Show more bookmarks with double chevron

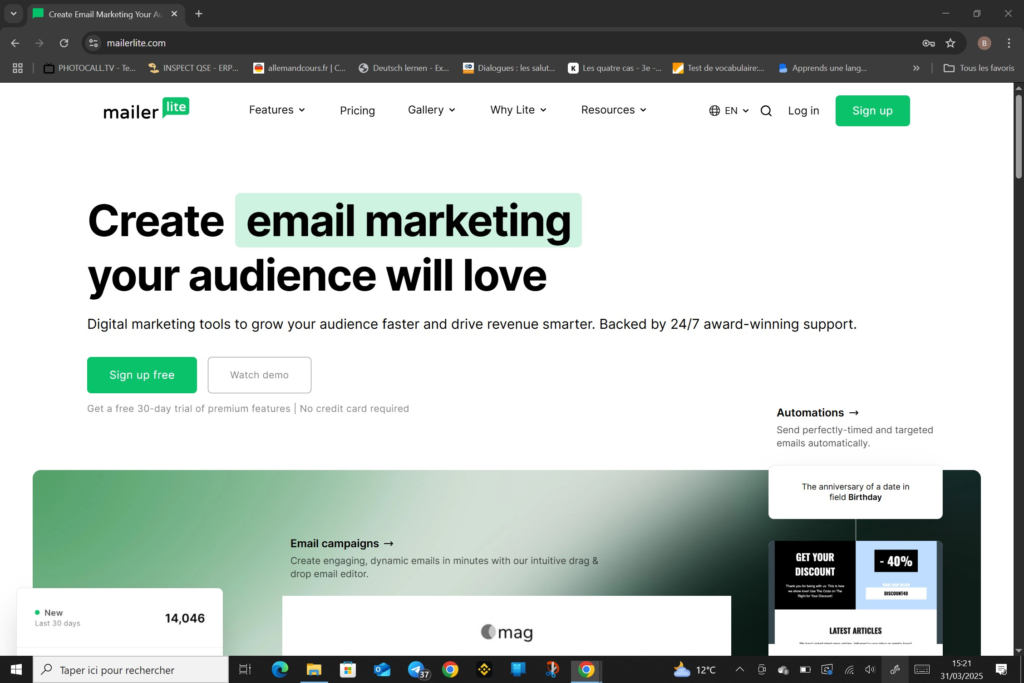tap(916, 68)
